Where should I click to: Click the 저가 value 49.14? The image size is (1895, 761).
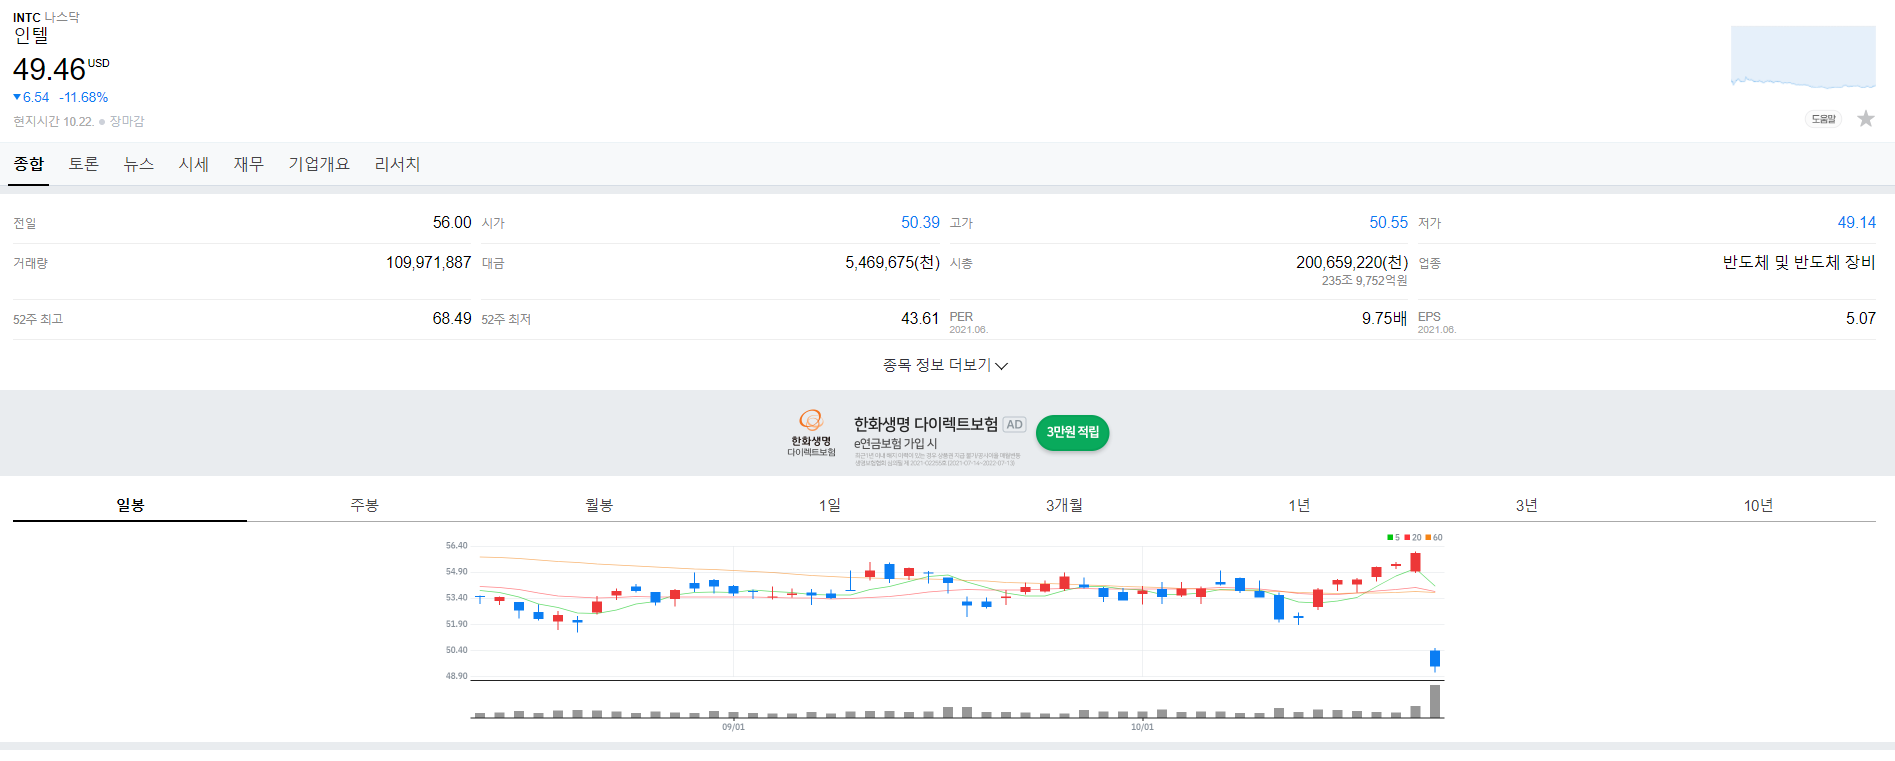(1856, 222)
